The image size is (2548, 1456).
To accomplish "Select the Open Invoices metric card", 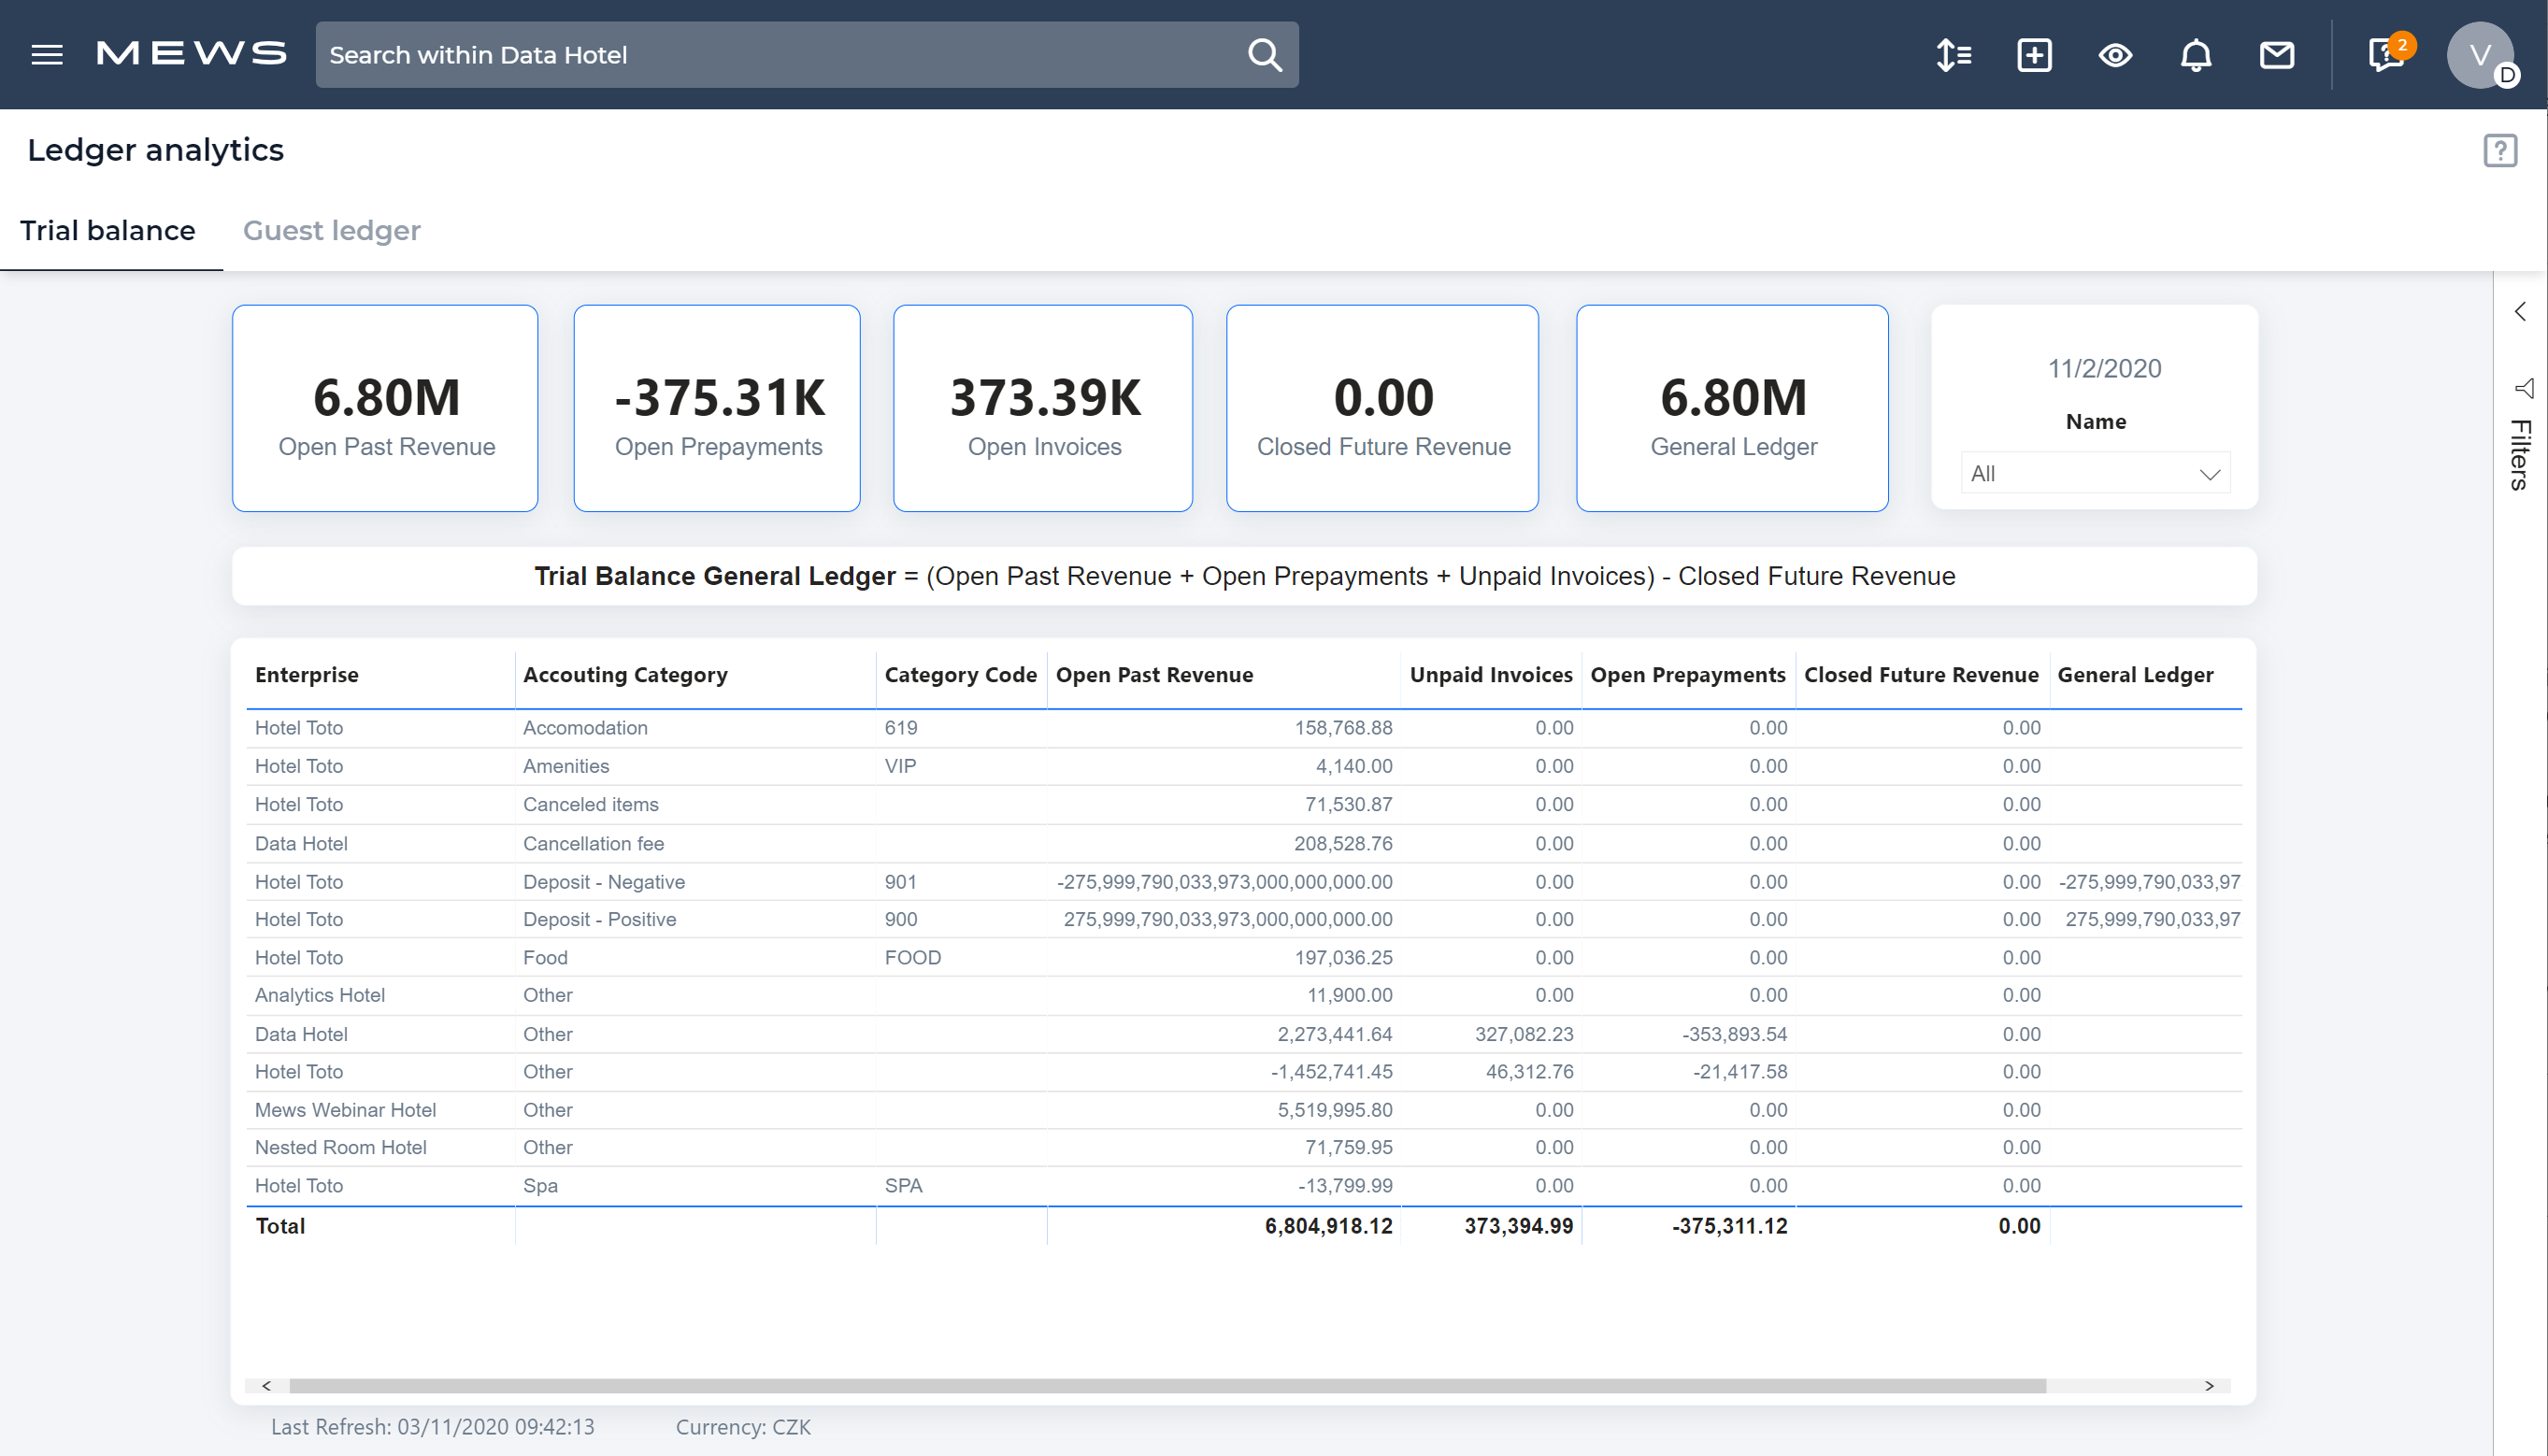I will (x=1043, y=407).
